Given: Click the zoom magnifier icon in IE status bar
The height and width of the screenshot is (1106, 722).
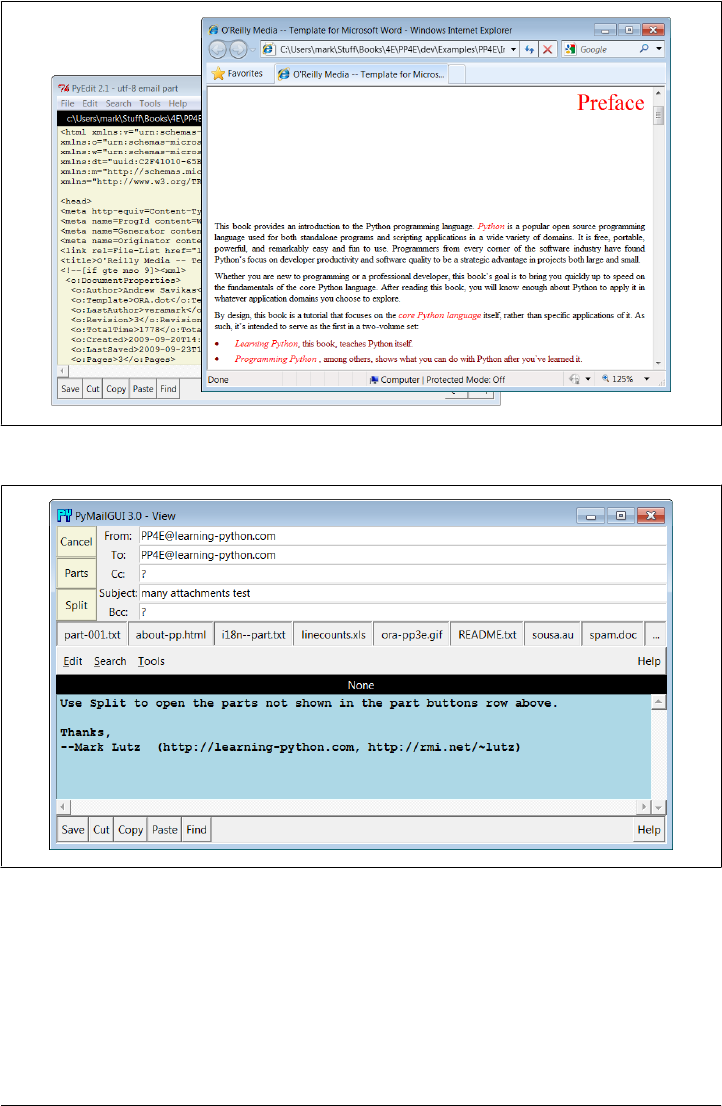Looking at the screenshot, I should point(605,379).
